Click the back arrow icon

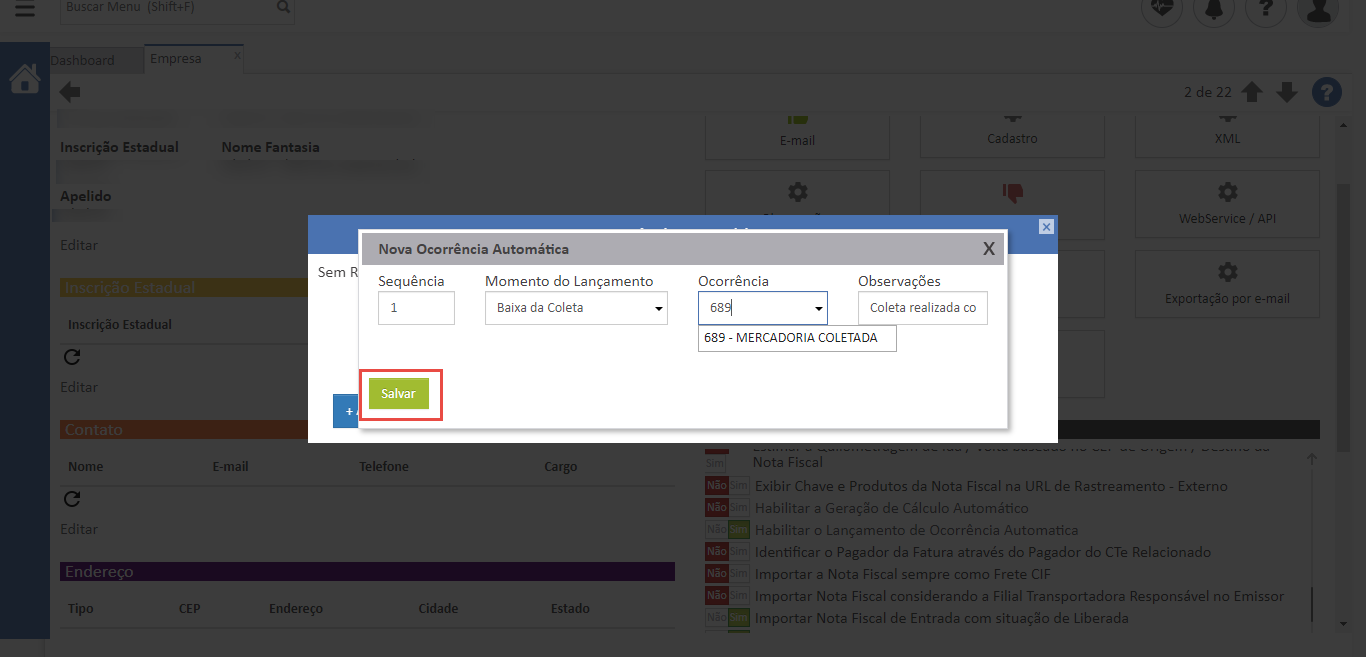tap(70, 93)
